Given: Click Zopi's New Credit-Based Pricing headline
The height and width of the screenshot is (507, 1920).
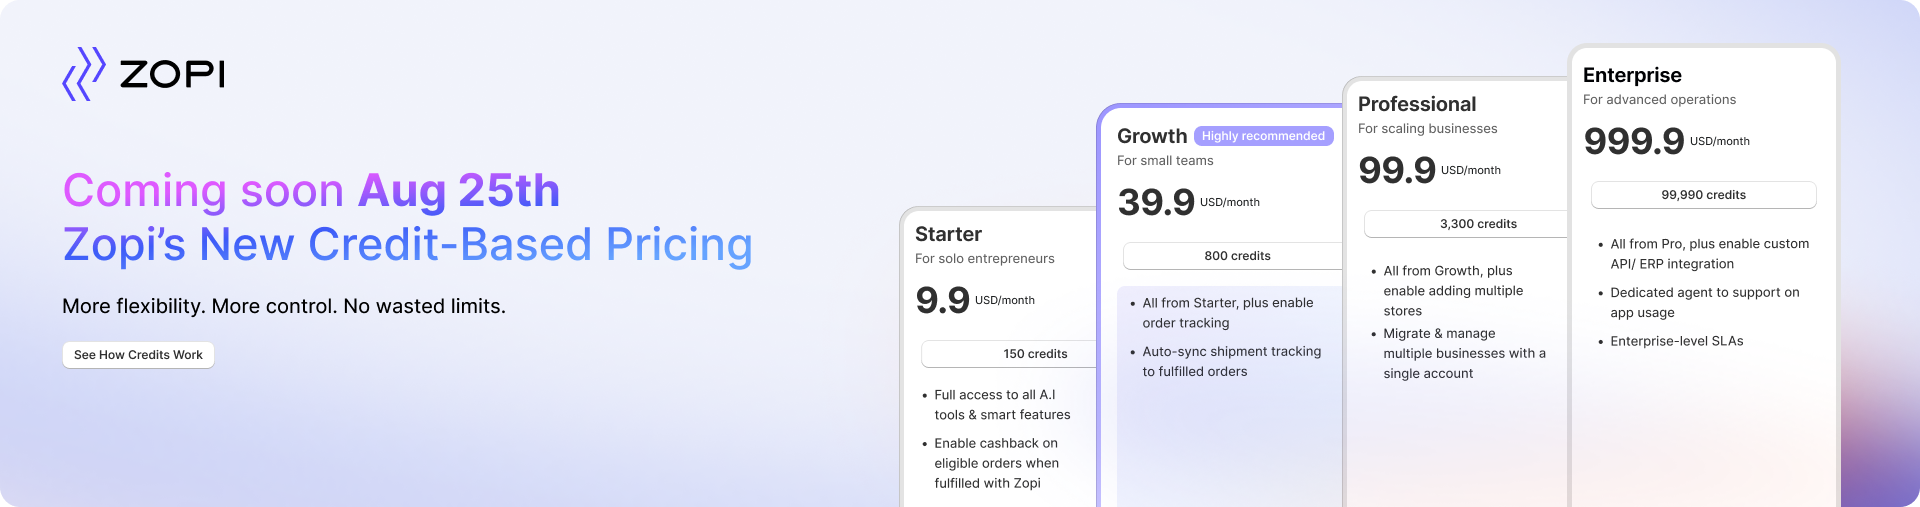Looking at the screenshot, I should [x=407, y=245].
